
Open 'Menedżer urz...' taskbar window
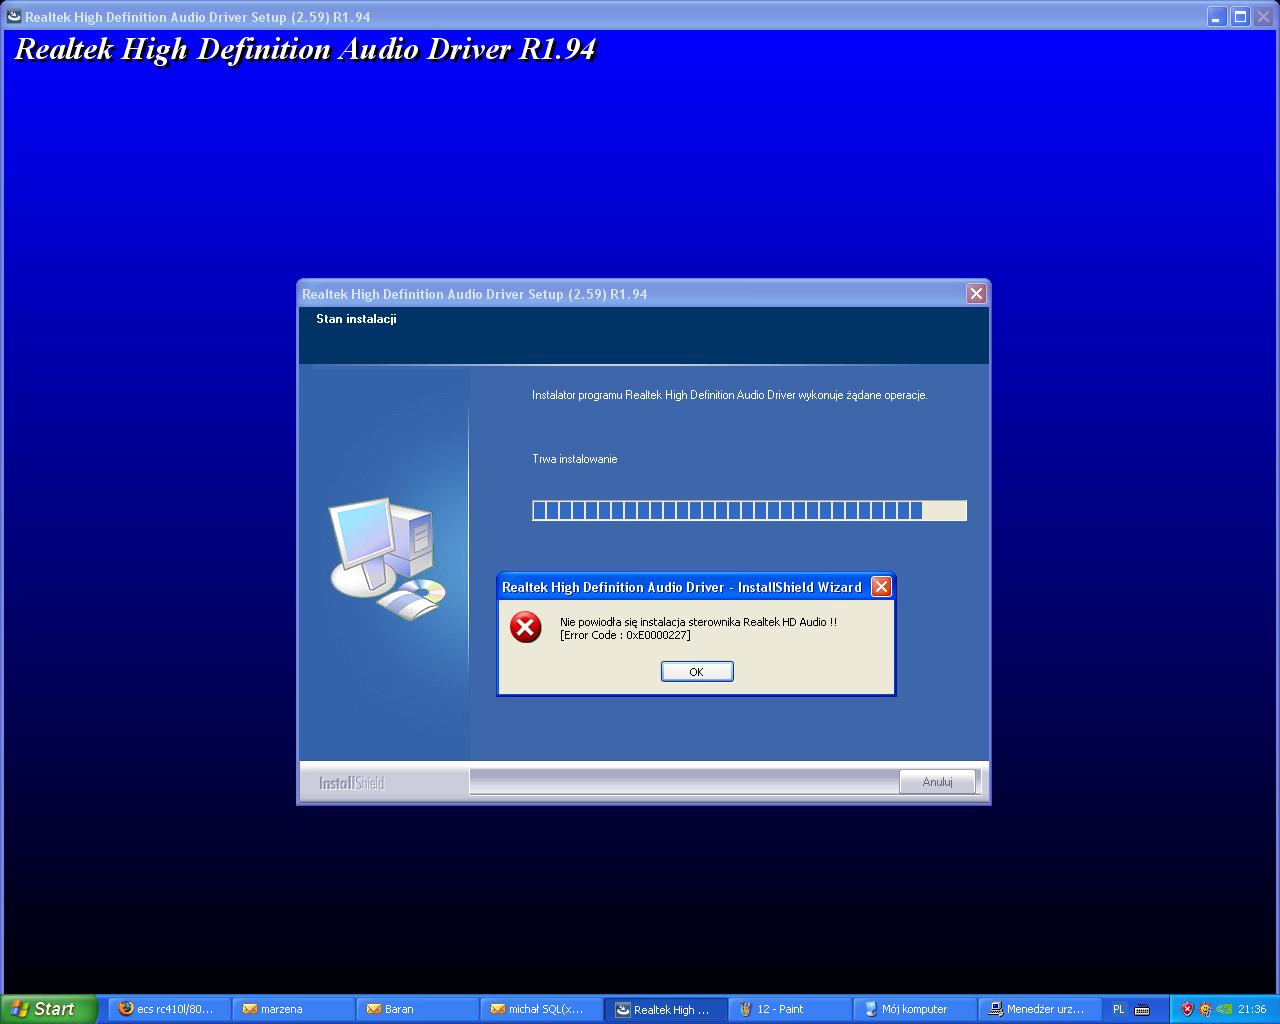coord(1039,1009)
